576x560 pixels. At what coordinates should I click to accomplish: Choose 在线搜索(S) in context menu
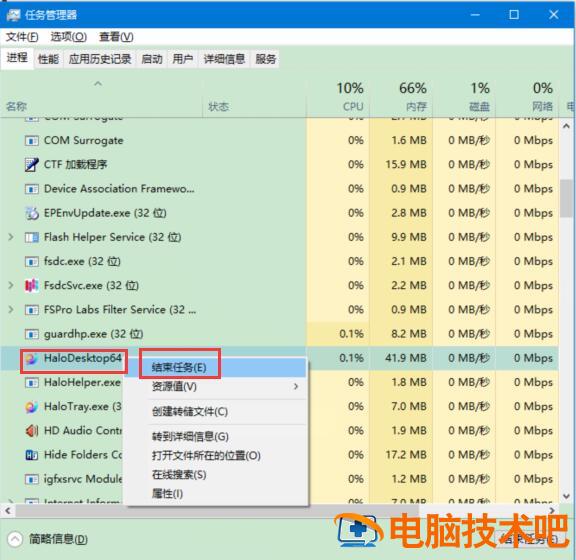point(216,475)
